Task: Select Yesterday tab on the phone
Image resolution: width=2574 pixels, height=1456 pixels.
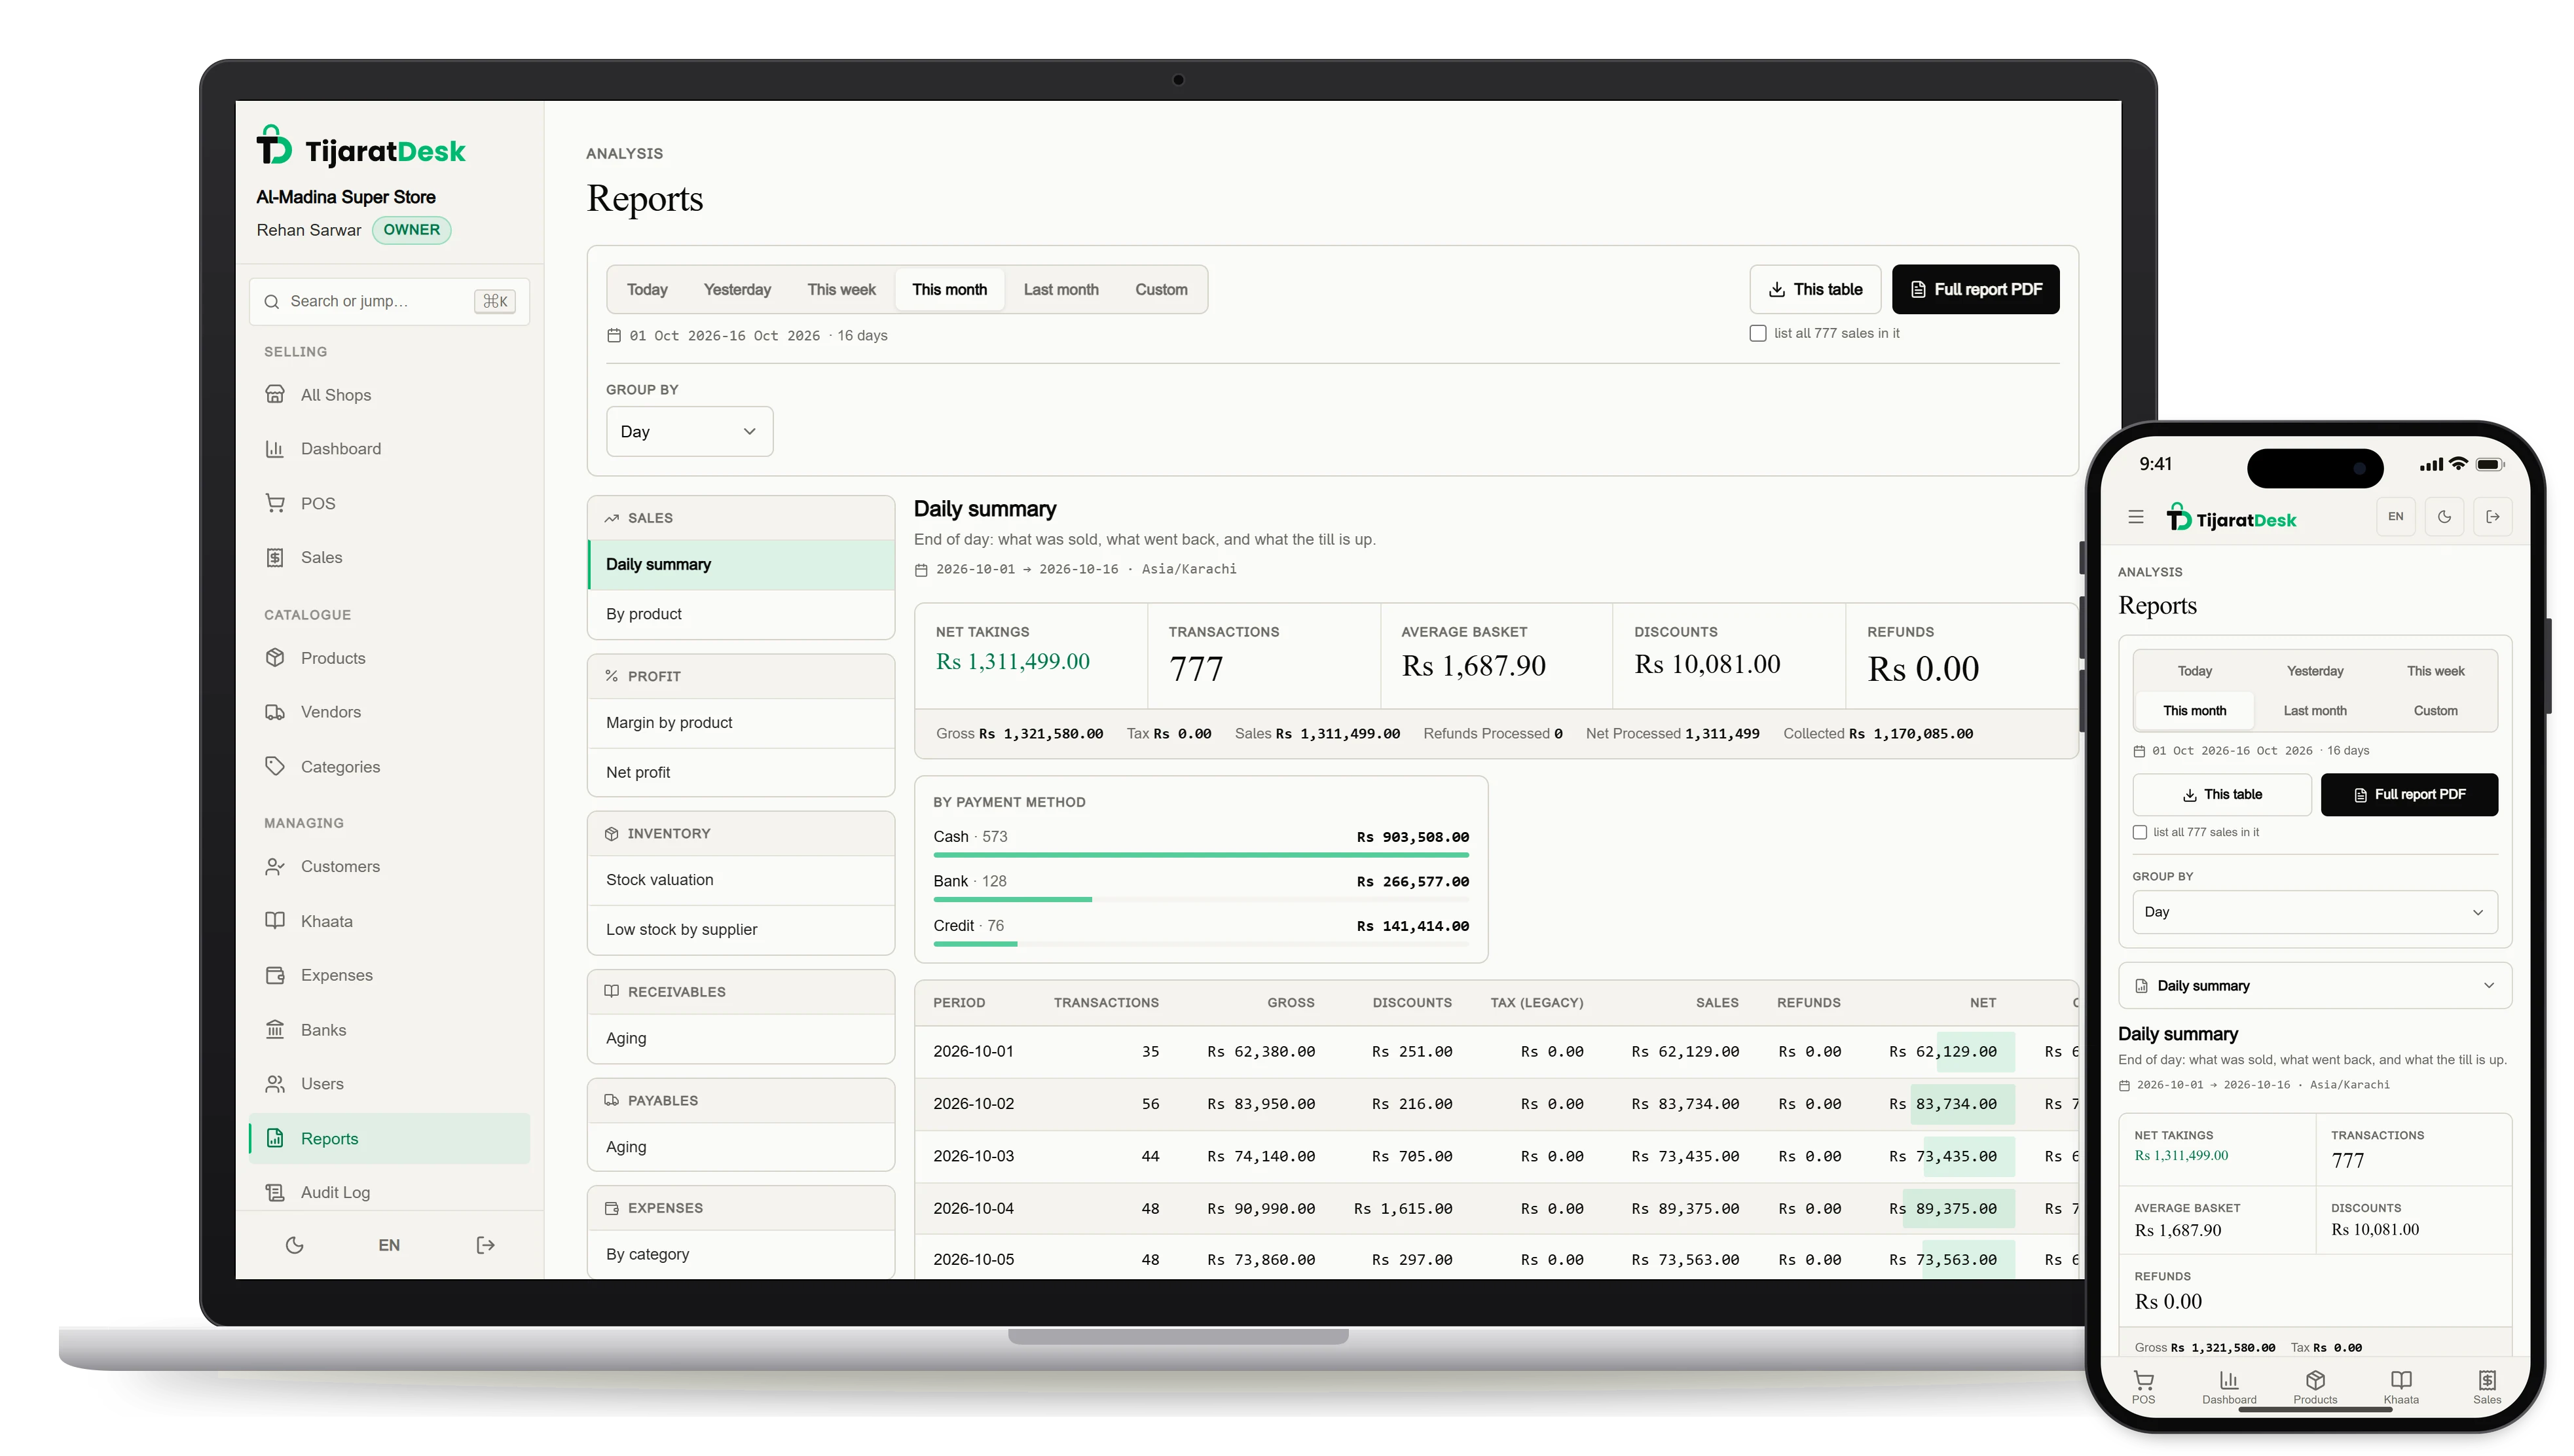Action: pyautogui.click(x=2315, y=671)
